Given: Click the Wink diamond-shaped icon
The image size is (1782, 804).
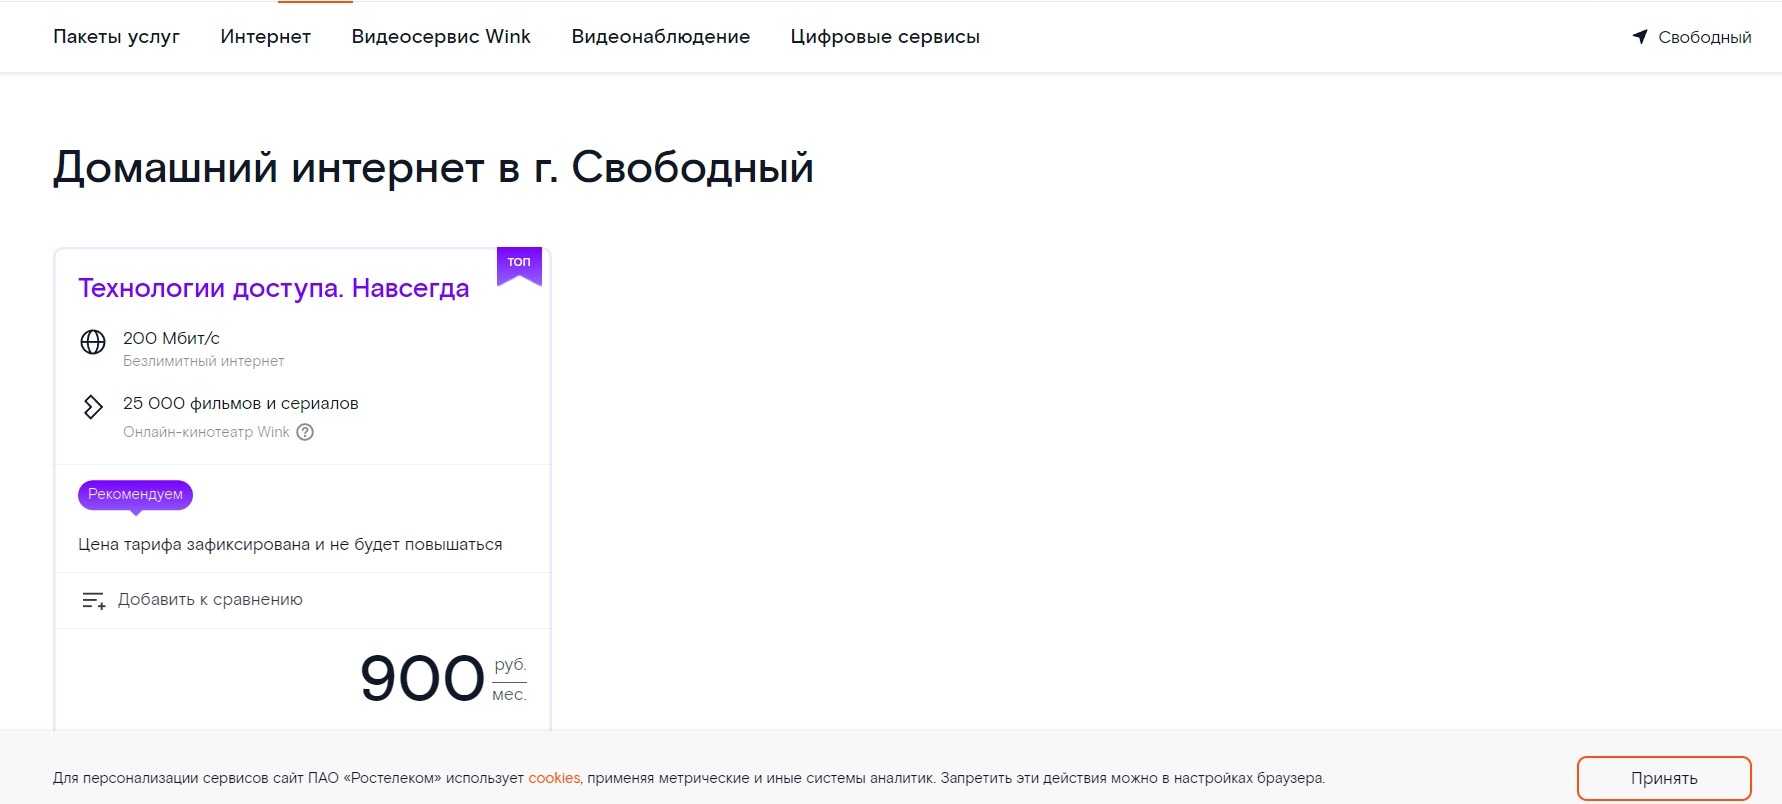Looking at the screenshot, I should pos(93,407).
